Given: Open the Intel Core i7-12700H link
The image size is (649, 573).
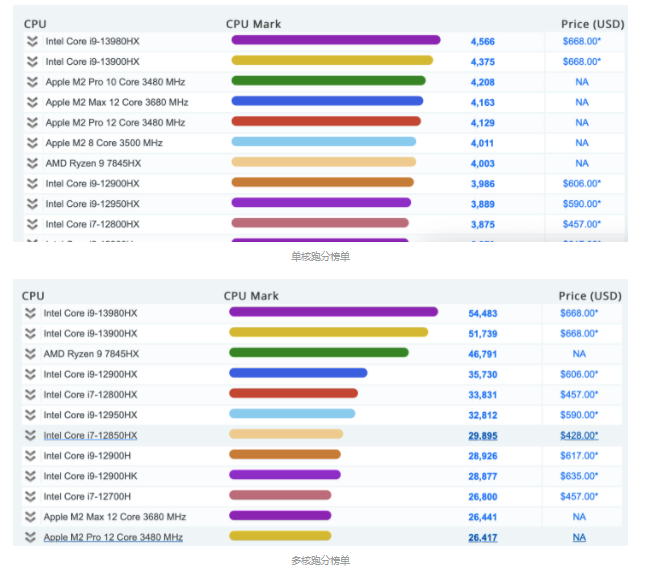Looking at the screenshot, I should [x=87, y=496].
